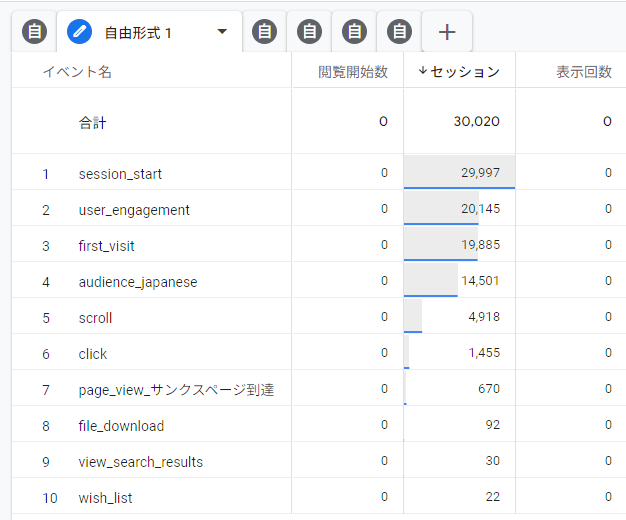Click session count 19,885

tap(481, 245)
